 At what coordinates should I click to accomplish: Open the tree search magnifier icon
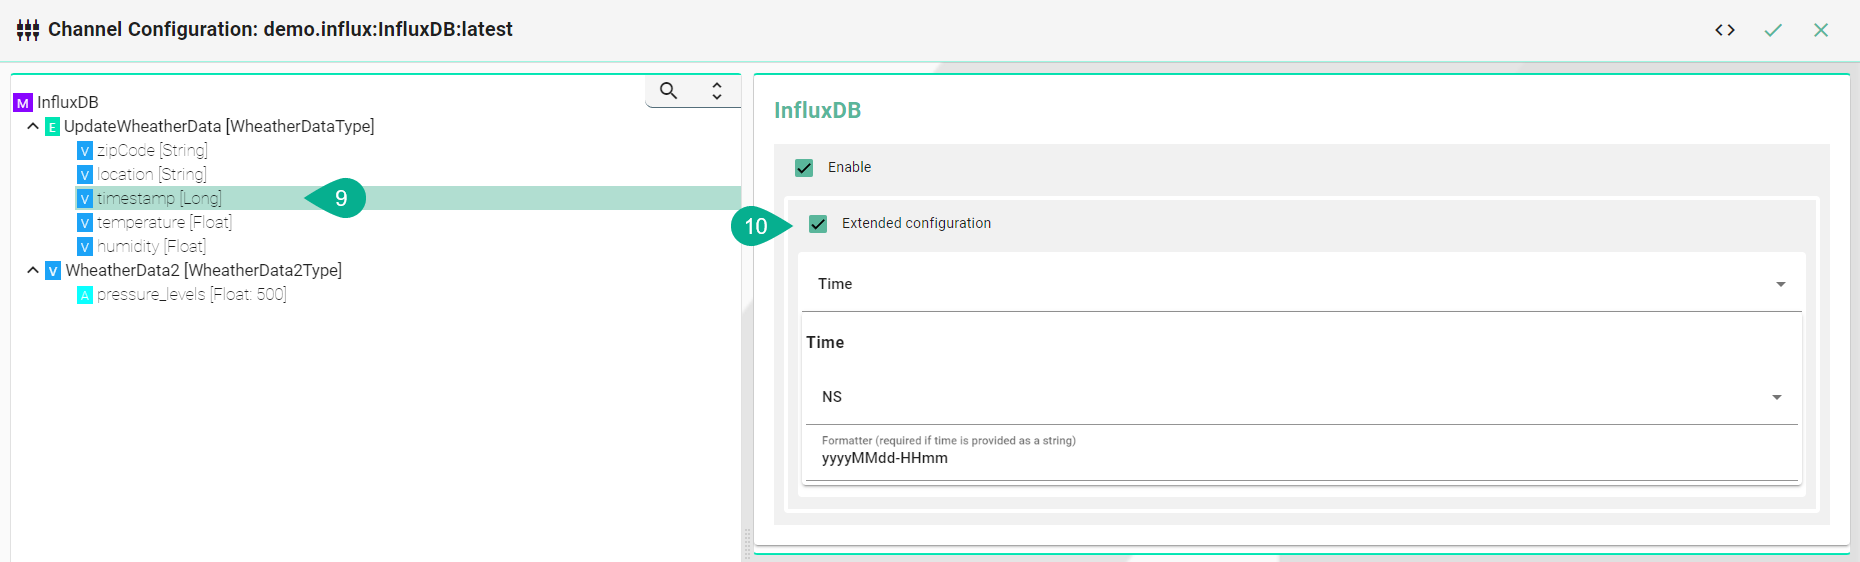tap(669, 91)
